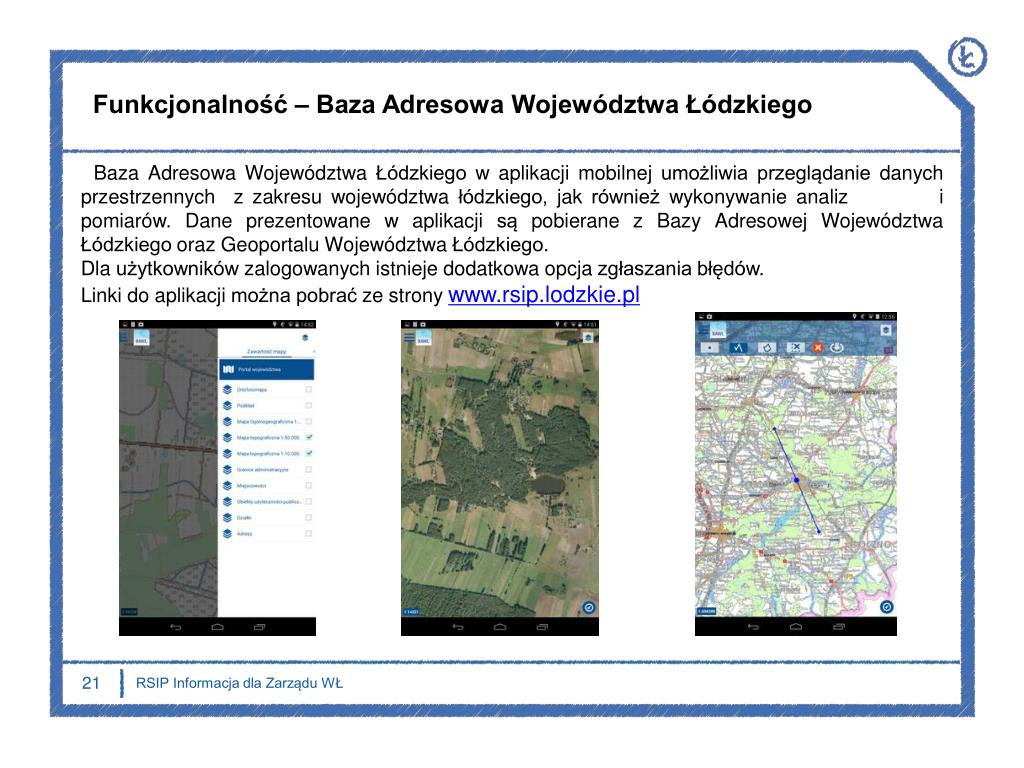The image size is (1024, 768).
Task: Click slide title Funkcjonalność – Baza Adresowa
Action: coord(452,104)
